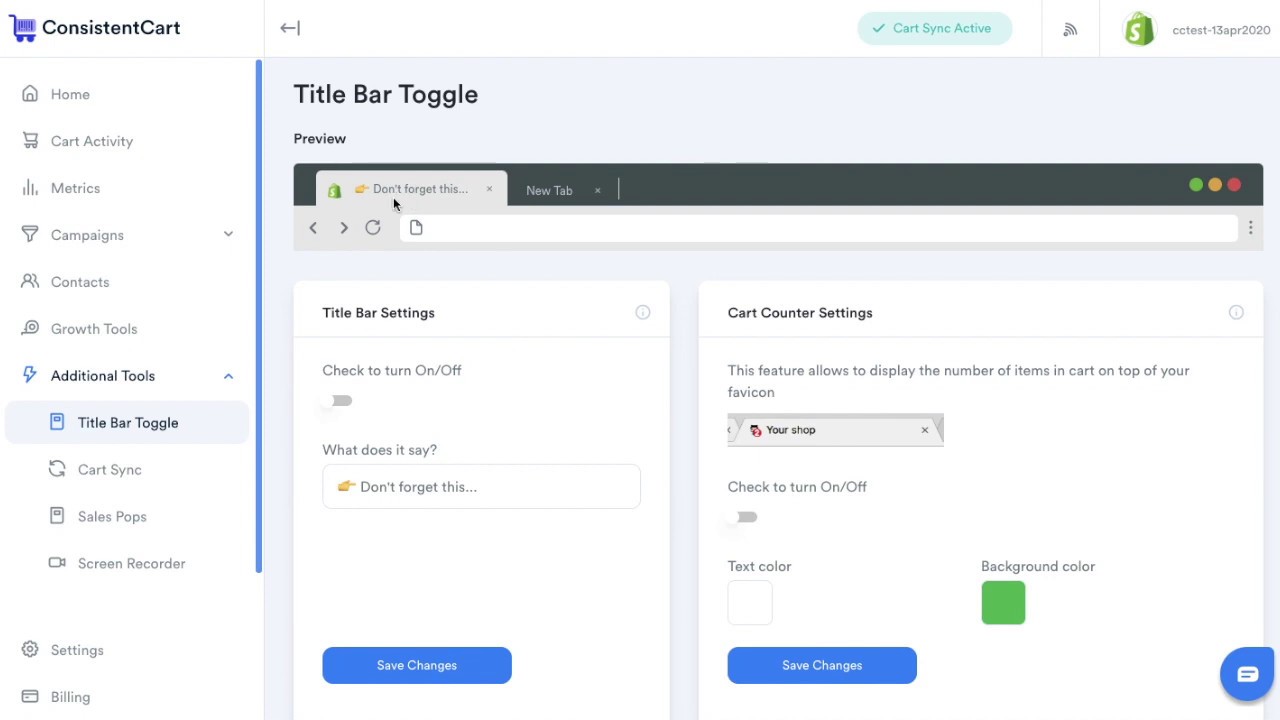The width and height of the screenshot is (1280, 720).
Task: Click the "Your shop" favicon preview
Action: [835, 430]
